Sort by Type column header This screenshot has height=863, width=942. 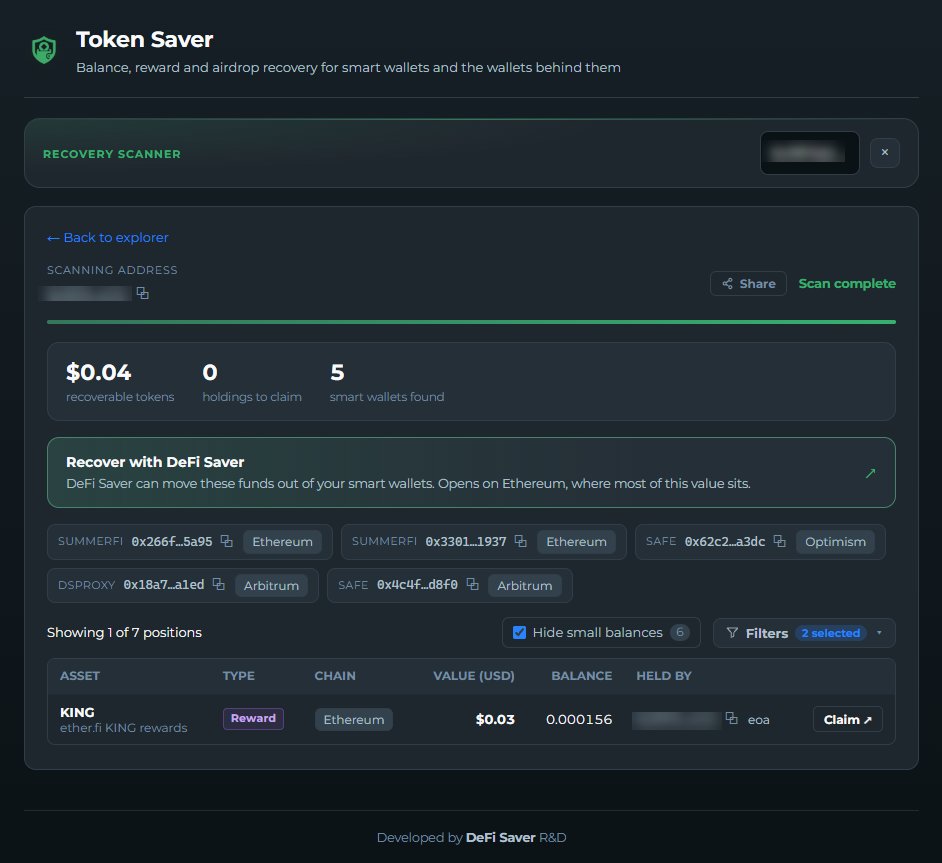coord(239,676)
